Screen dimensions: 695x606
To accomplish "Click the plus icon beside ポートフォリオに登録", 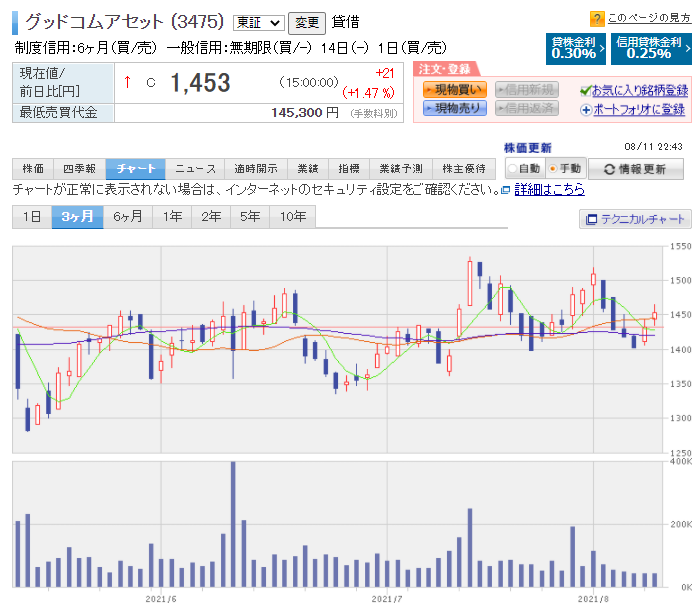I will click(x=586, y=110).
